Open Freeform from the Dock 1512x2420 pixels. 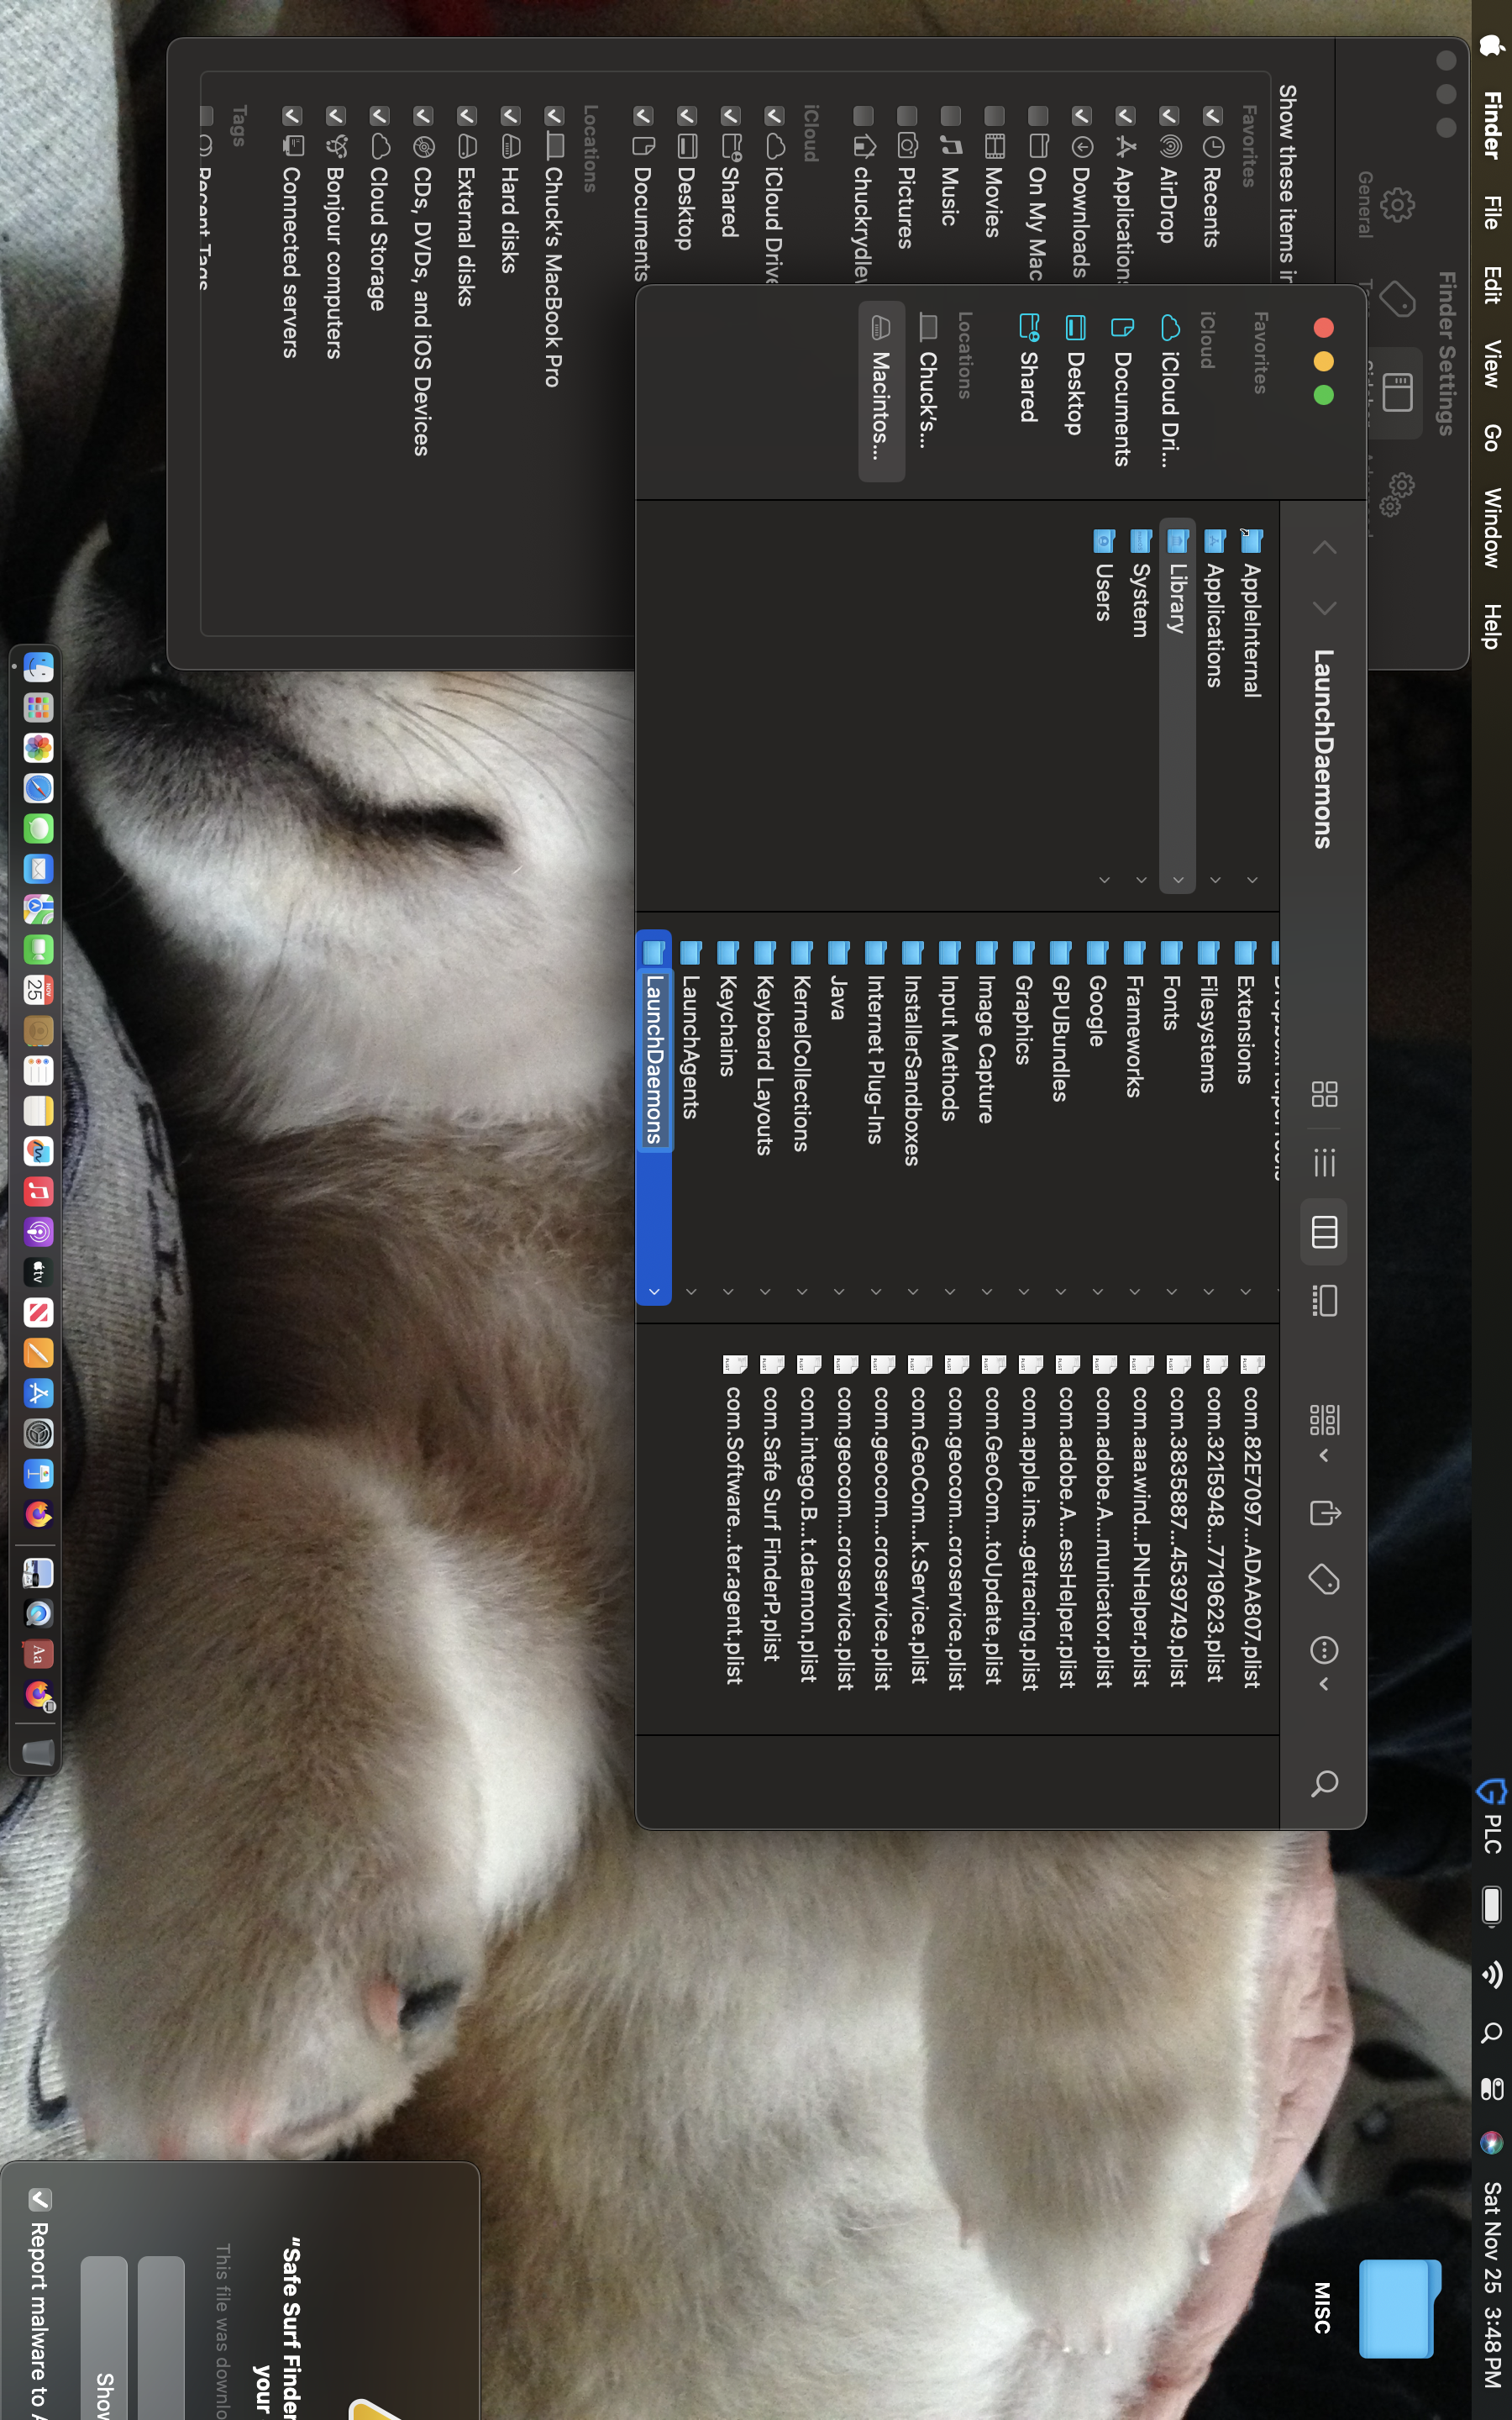[38, 1152]
